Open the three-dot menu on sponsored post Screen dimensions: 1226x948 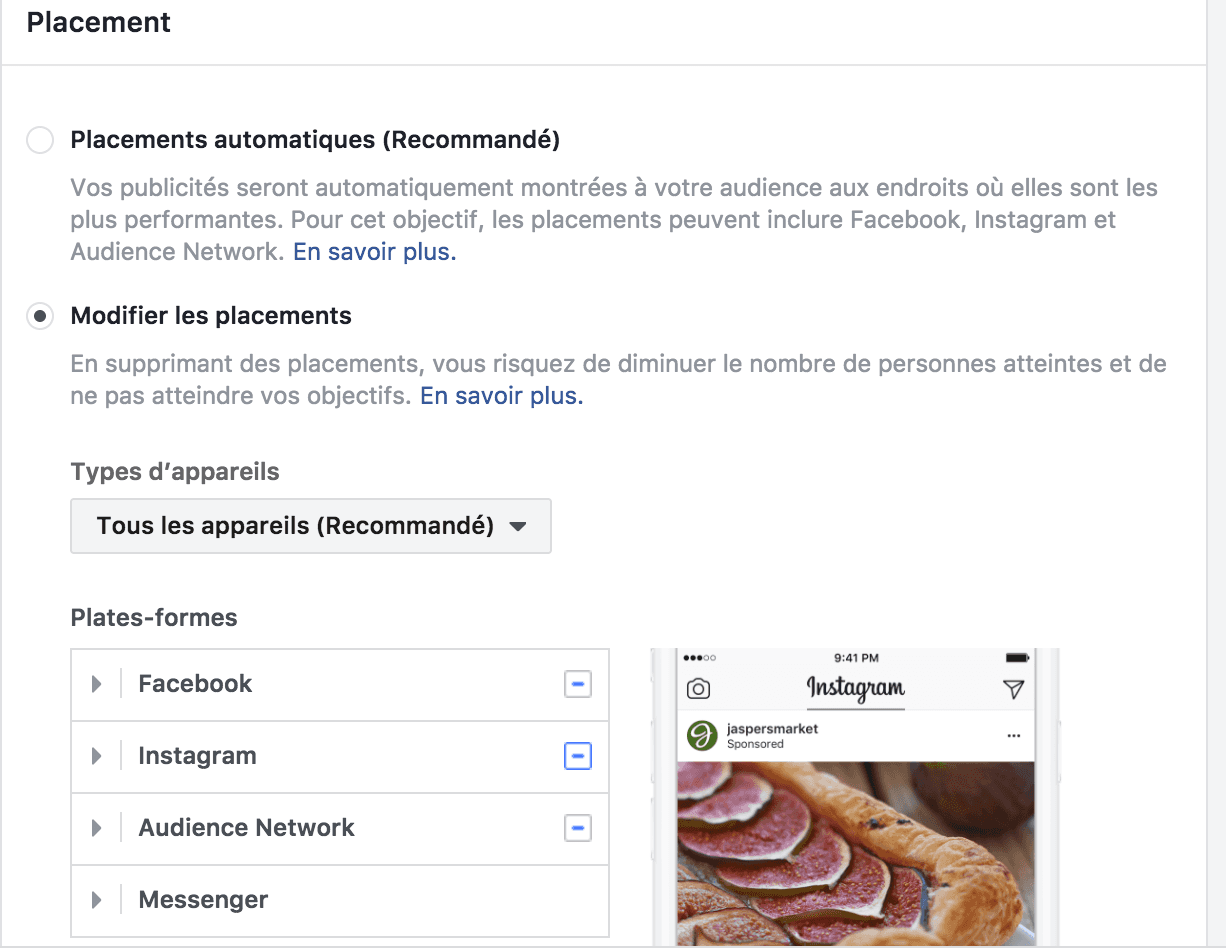(1014, 736)
